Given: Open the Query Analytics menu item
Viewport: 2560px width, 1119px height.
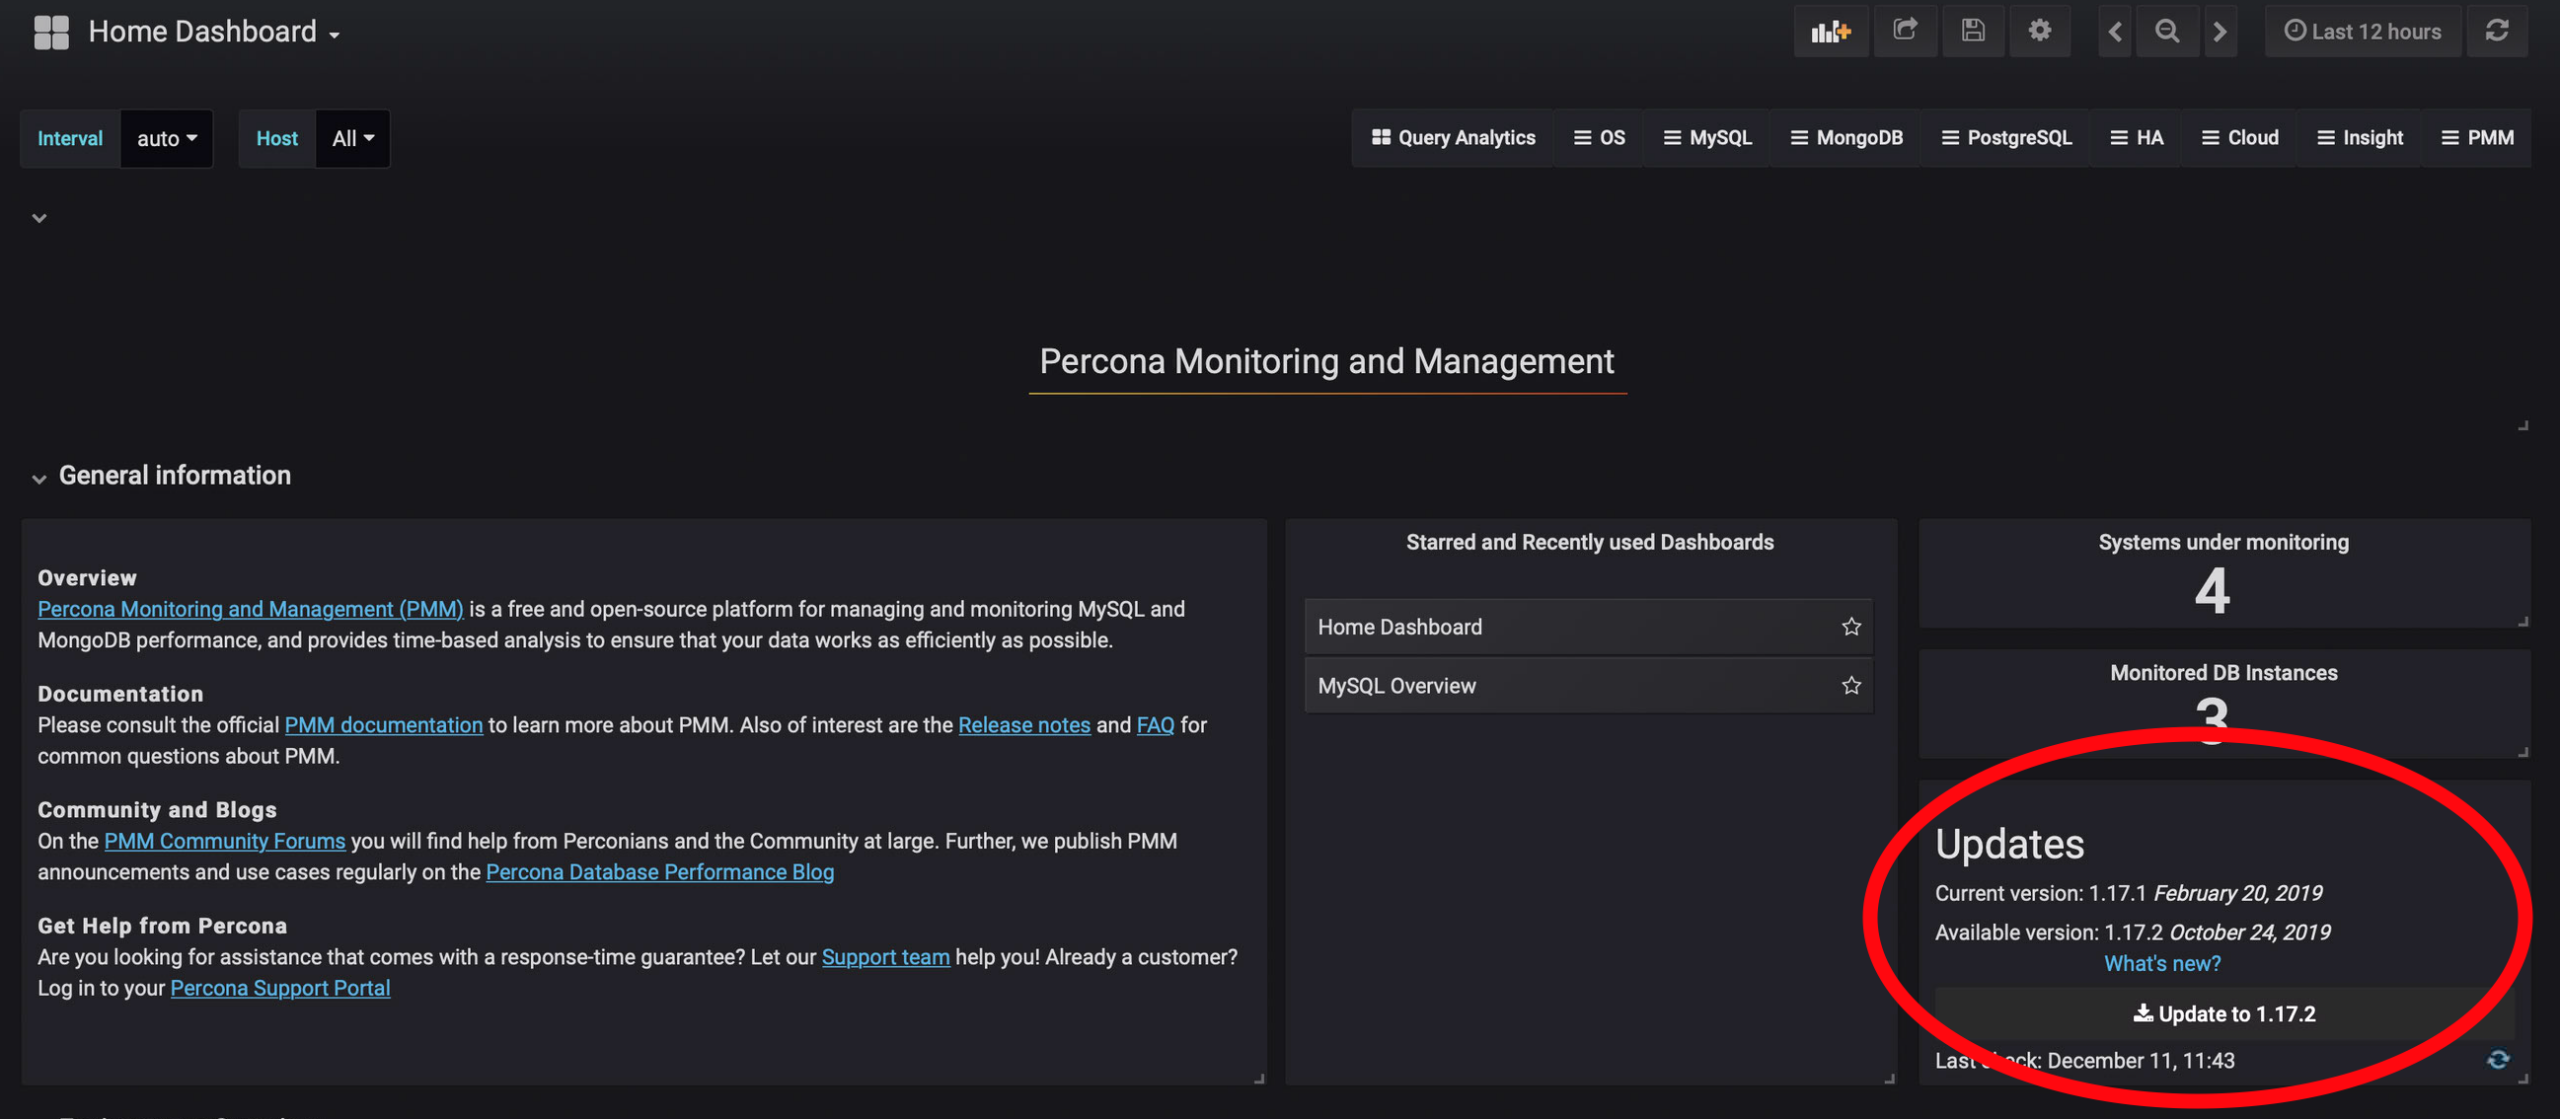Looking at the screenshot, I should pos(1453,138).
